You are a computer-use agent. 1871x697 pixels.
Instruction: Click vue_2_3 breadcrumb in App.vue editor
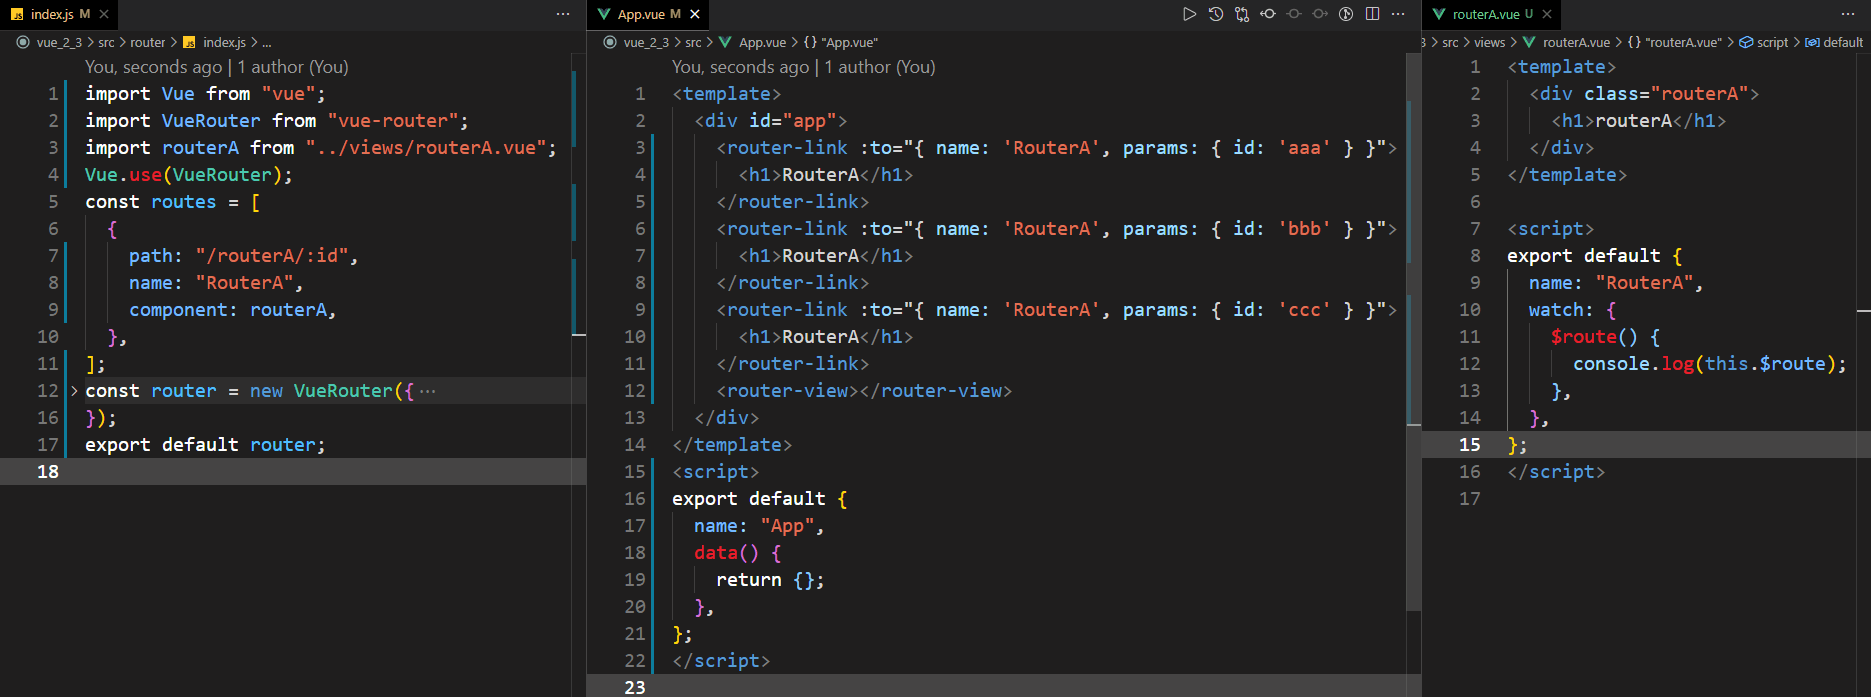coord(646,42)
